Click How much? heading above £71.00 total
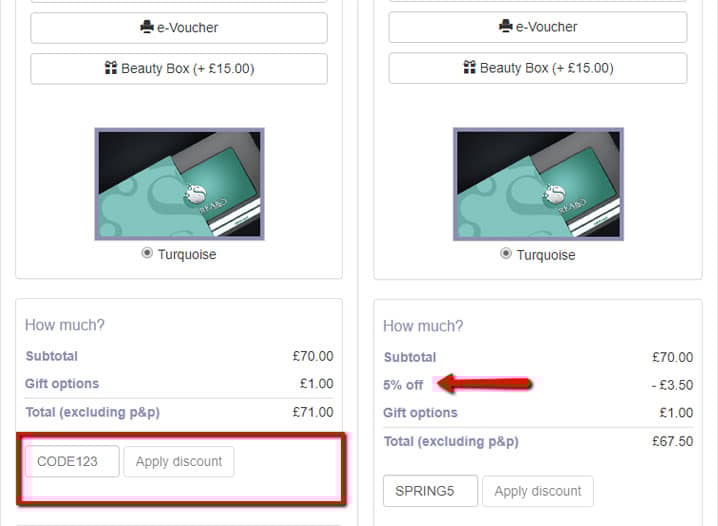Image resolution: width=718 pixels, height=526 pixels. click(x=65, y=325)
